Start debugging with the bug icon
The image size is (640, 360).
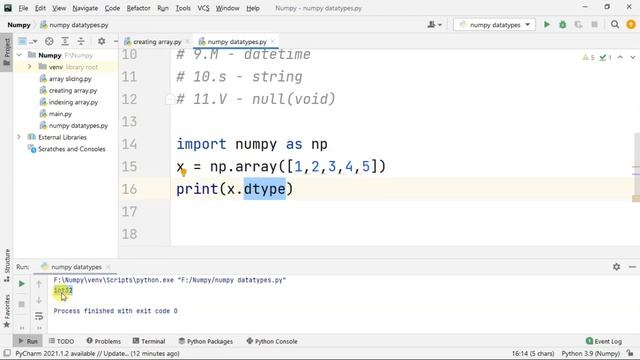pyautogui.click(x=562, y=25)
